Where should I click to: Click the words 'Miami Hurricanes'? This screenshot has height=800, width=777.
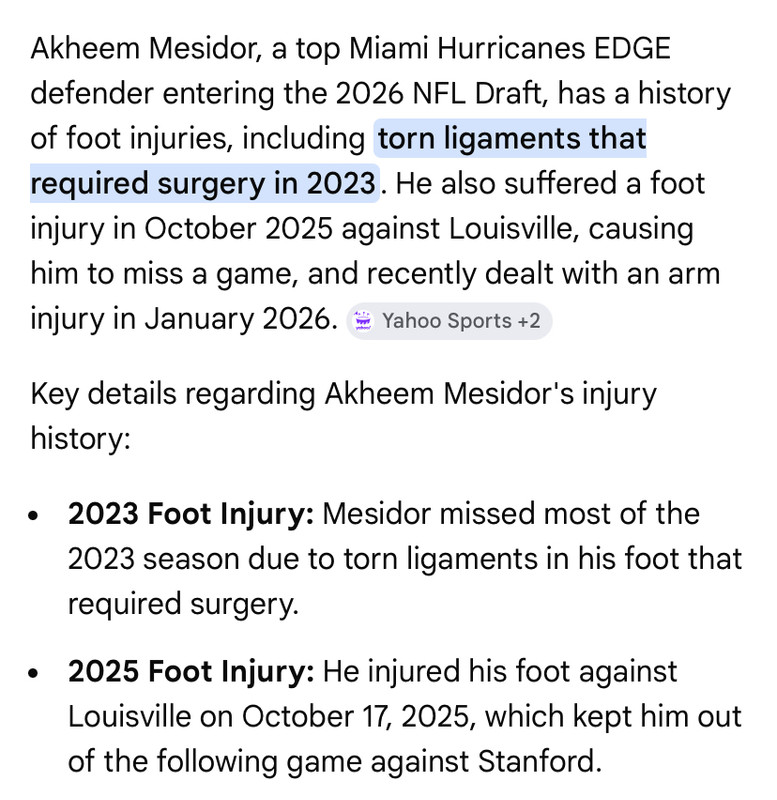[467, 48]
